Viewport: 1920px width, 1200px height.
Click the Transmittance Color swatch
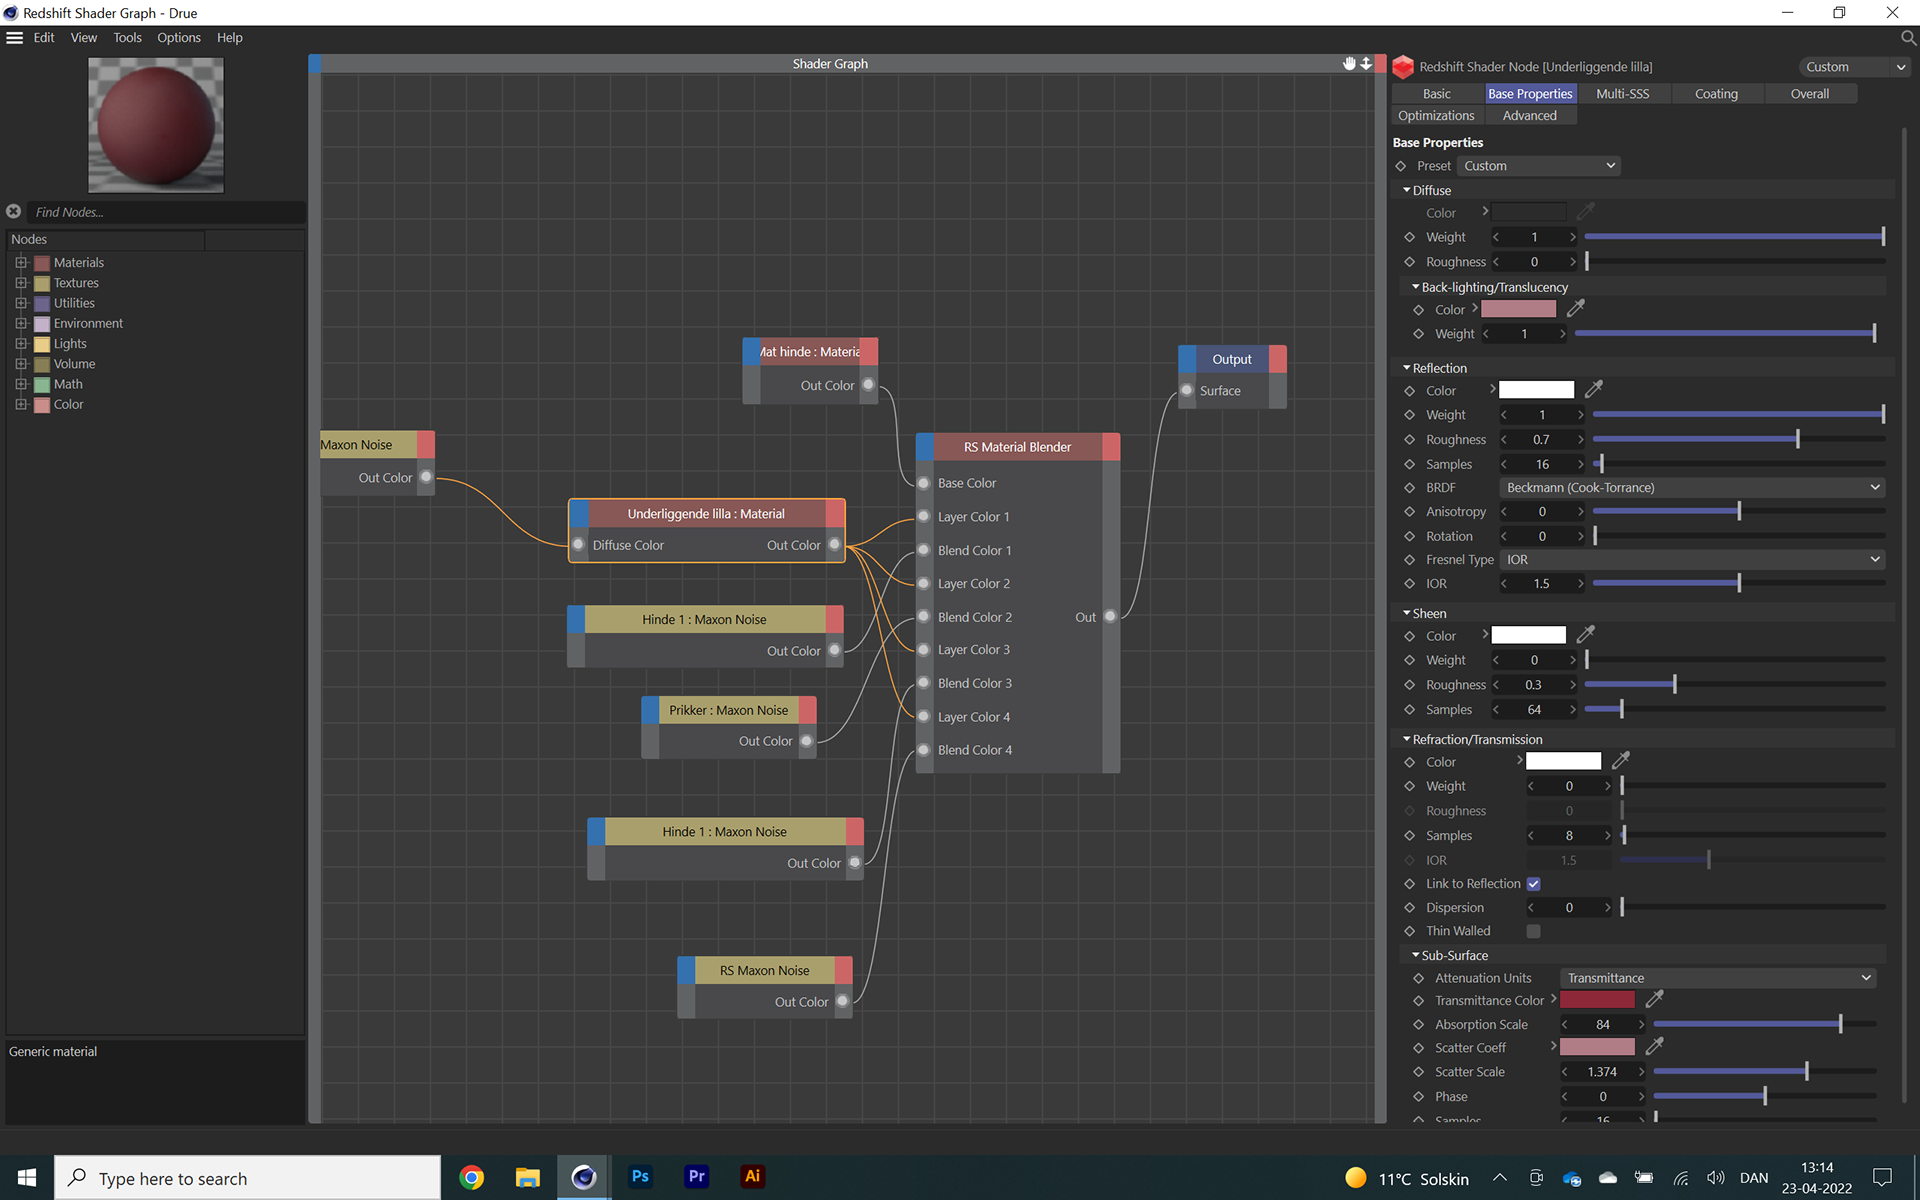[1597, 999]
